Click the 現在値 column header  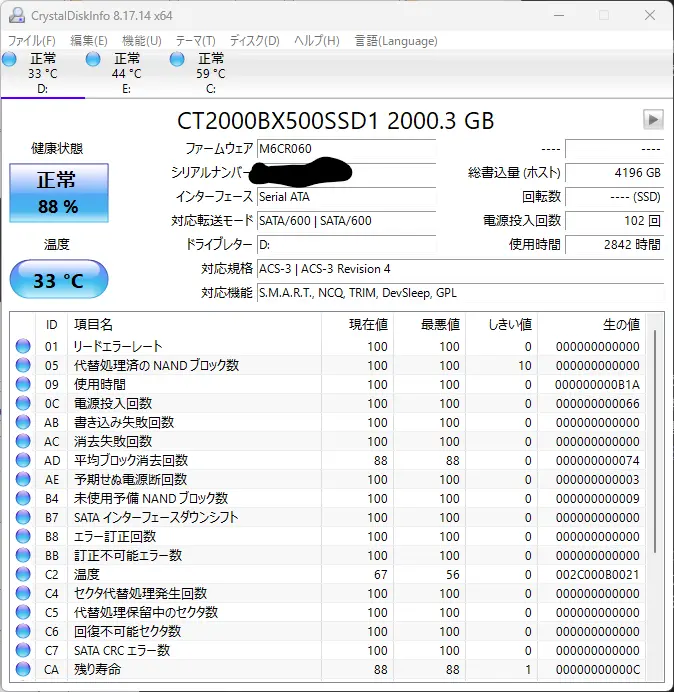click(358, 325)
